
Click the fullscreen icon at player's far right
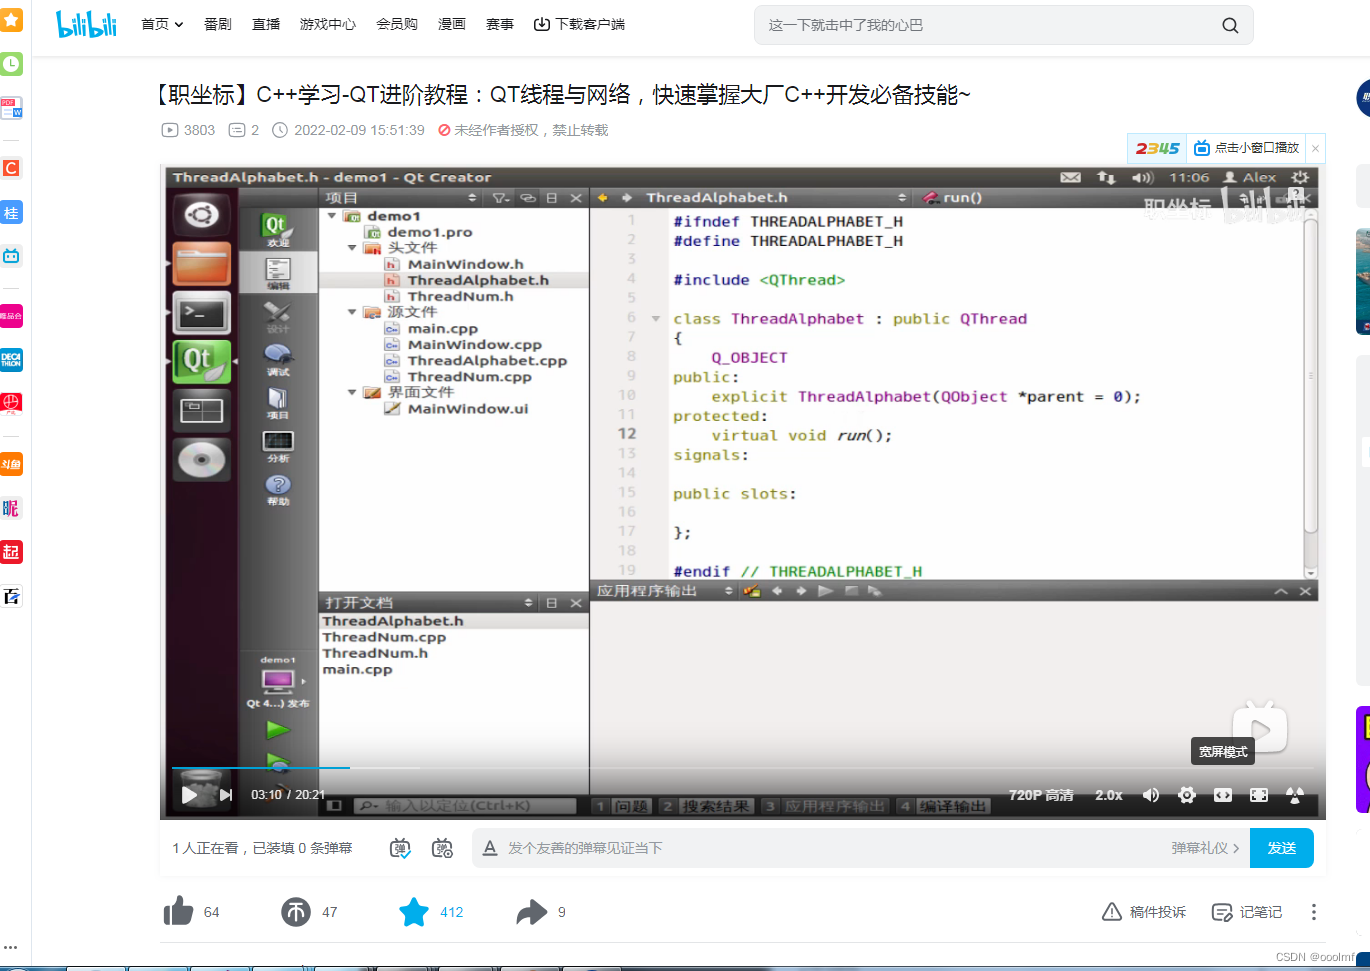[1295, 795]
